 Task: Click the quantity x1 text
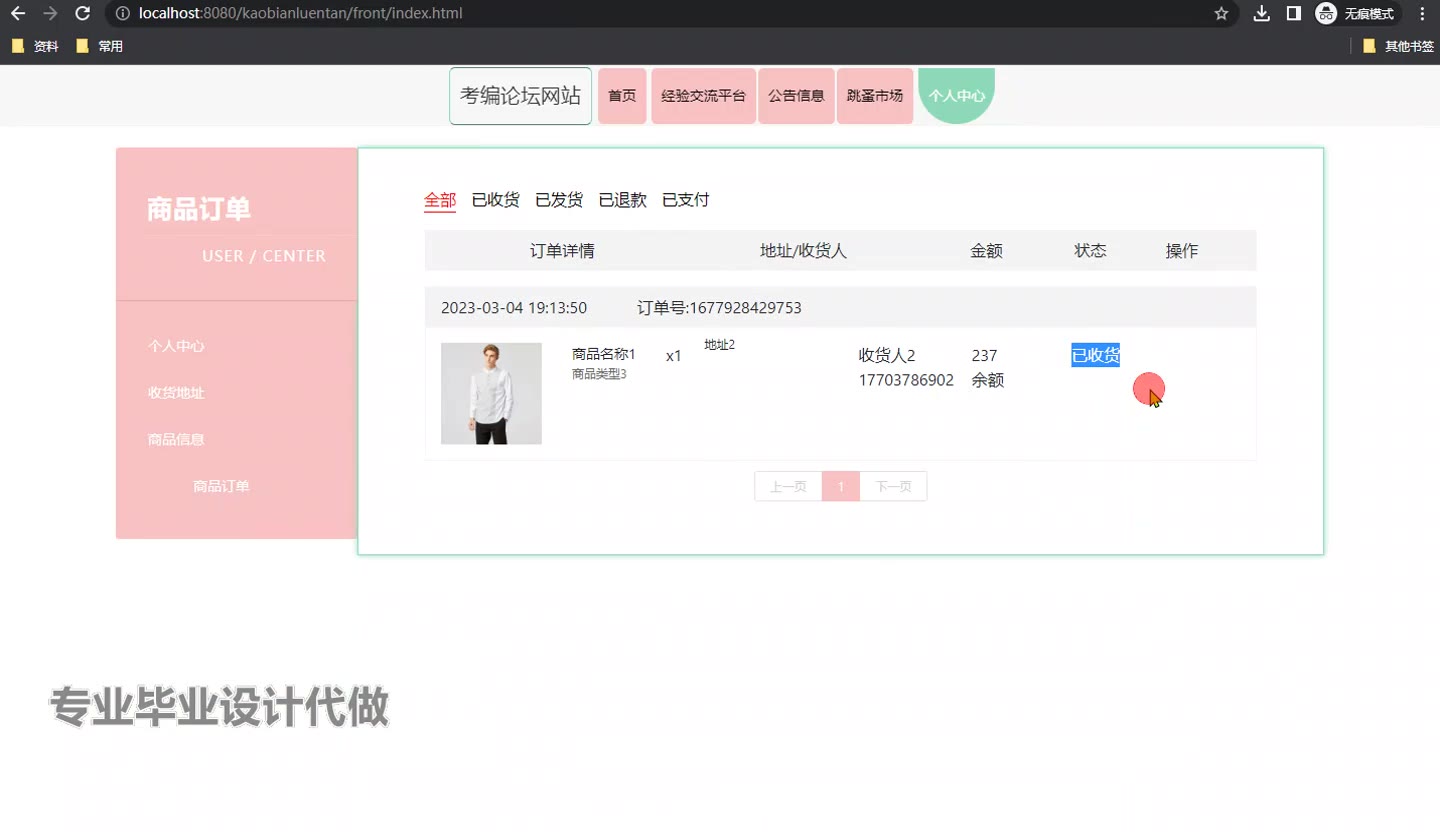coord(674,355)
